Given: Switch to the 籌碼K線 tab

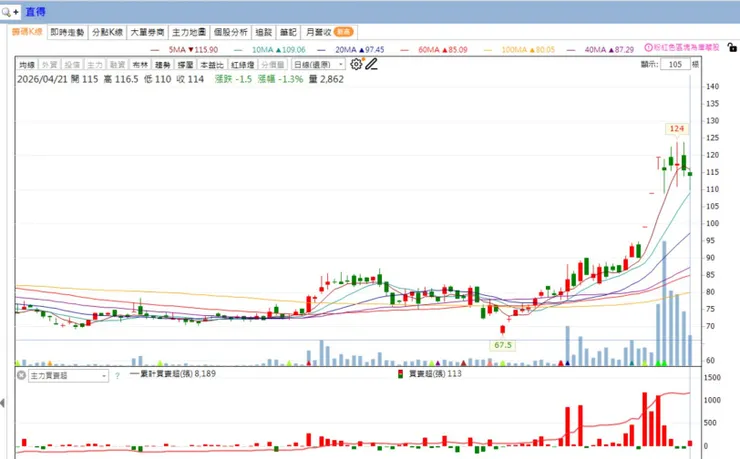Looking at the screenshot, I should click(27, 32).
